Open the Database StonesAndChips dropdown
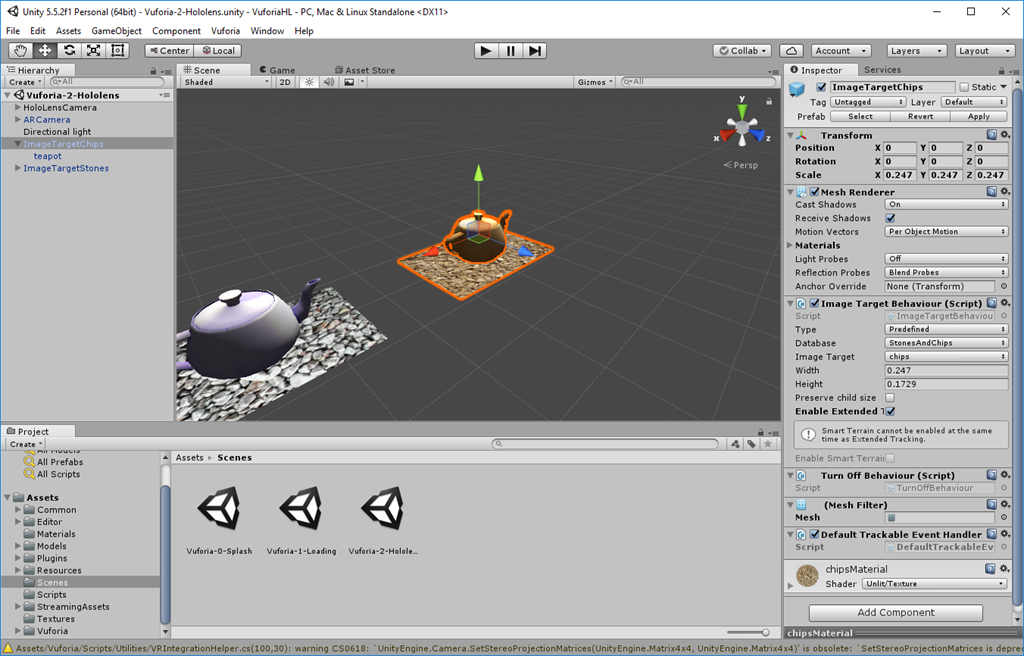Screen dimensions: 1024x656 (946, 342)
